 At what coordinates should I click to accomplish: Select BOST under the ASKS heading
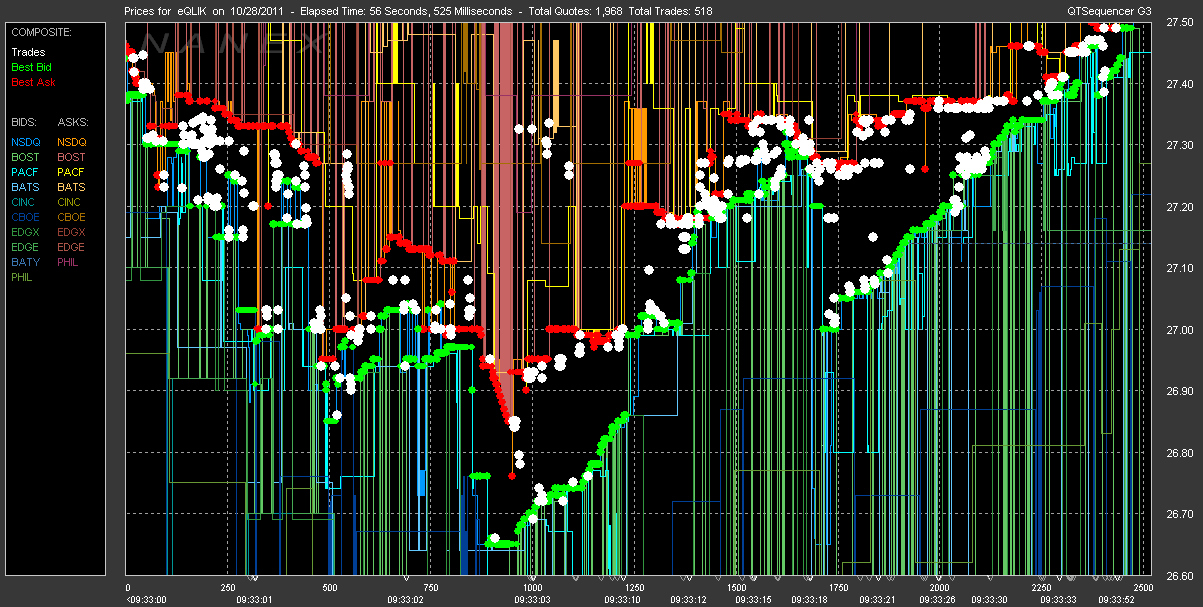pos(72,157)
